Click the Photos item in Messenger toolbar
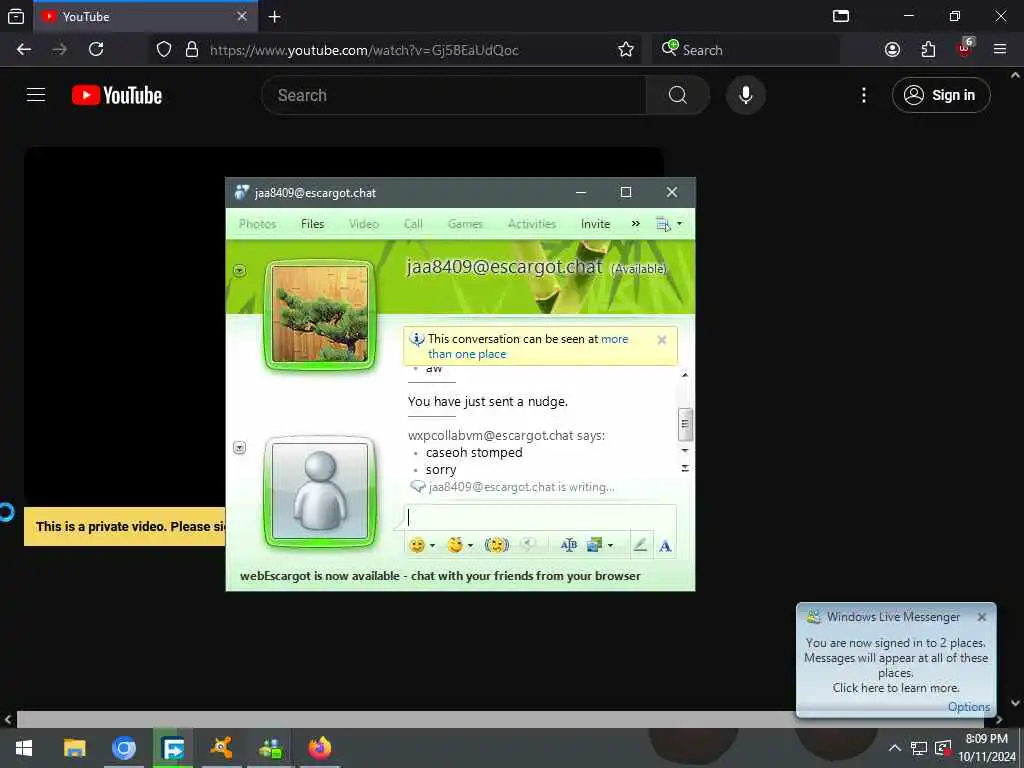1024x768 pixels. [257, 224]
